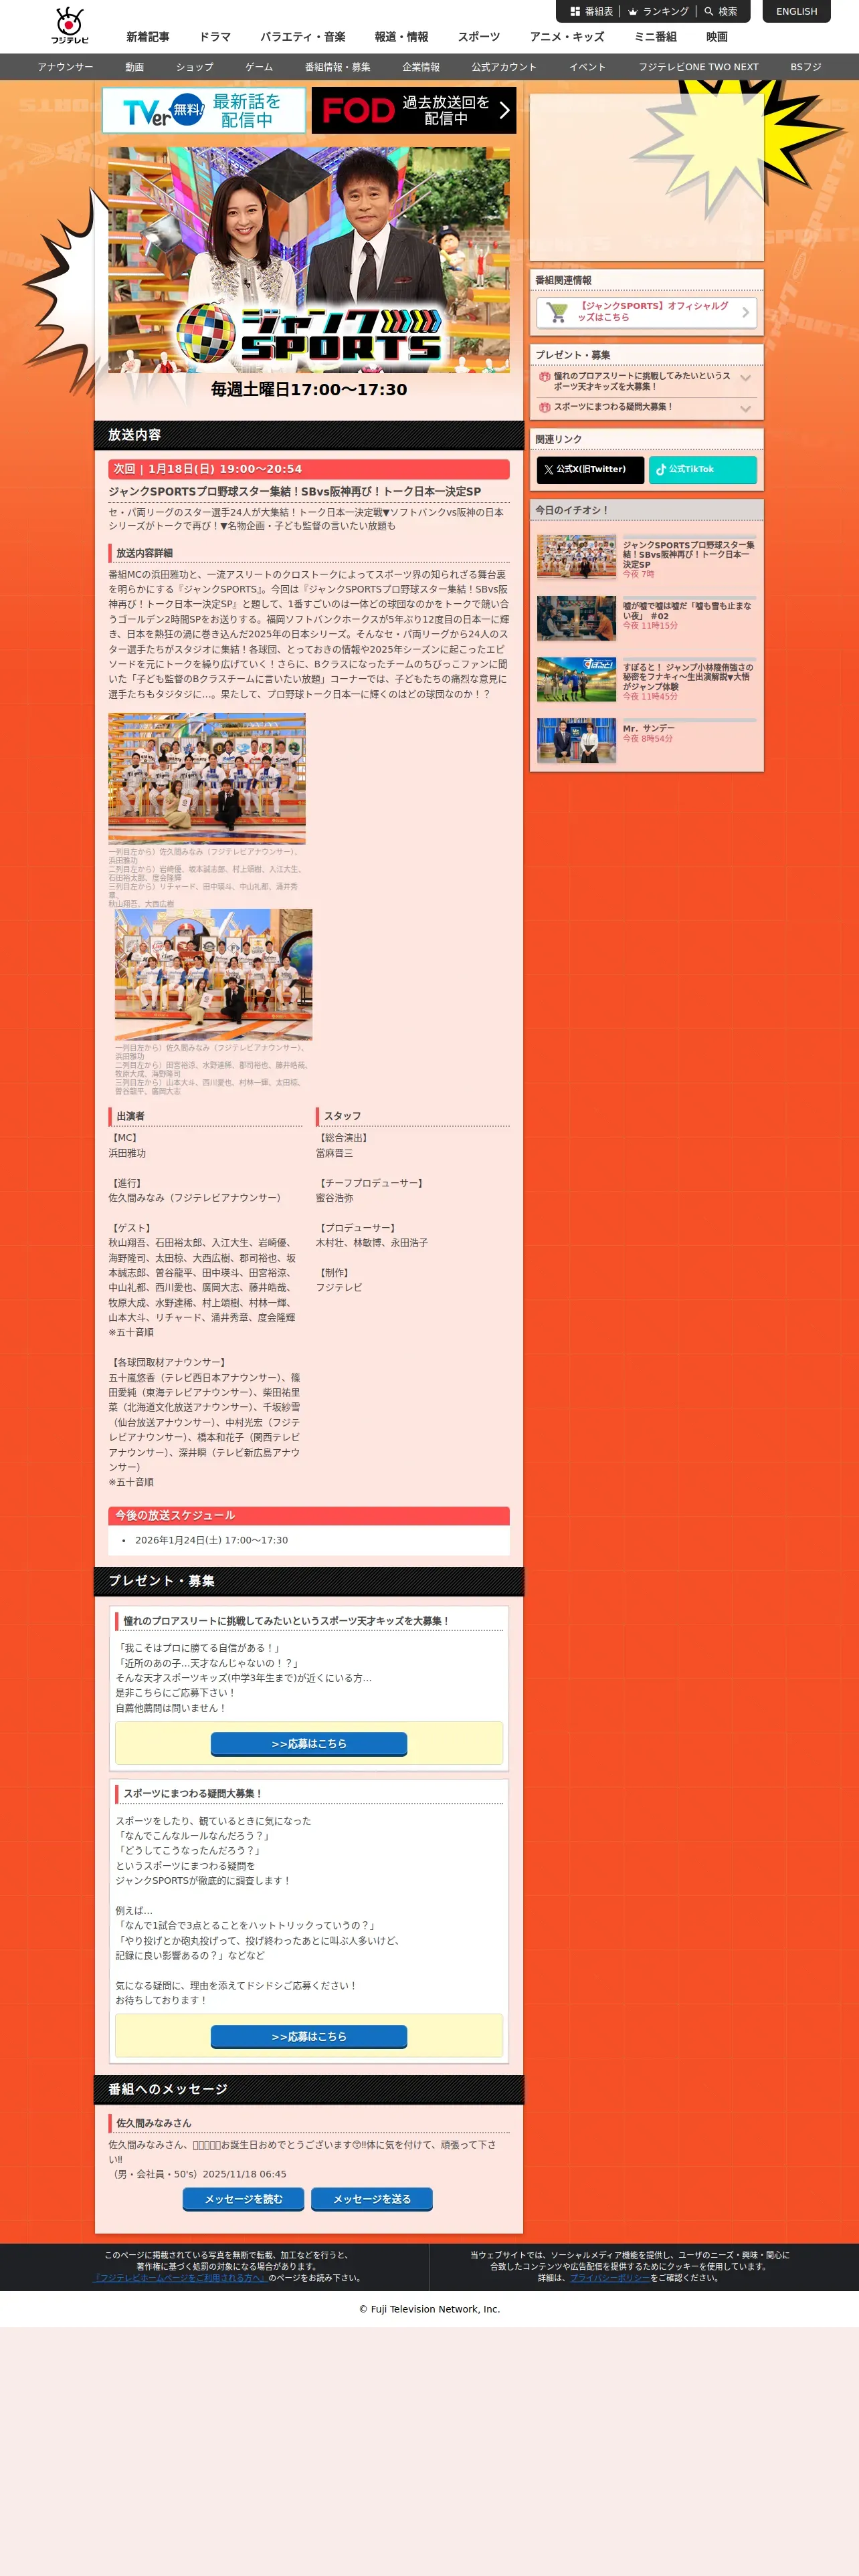Go to ゲーム in the sub navigation
Image resolution: width=859 pixels, height=2576 pixels.
pyautogui.click(x=259, y=67)
